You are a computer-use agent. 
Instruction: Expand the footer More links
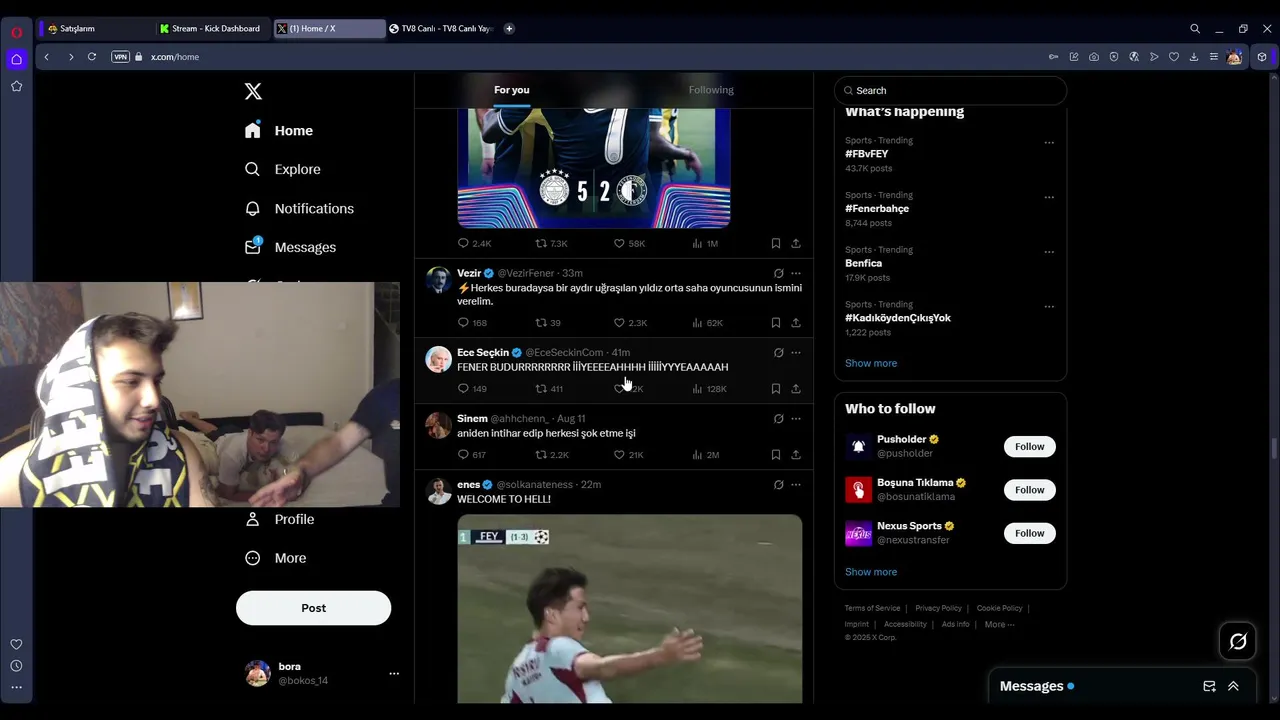(x=999, y=624)
